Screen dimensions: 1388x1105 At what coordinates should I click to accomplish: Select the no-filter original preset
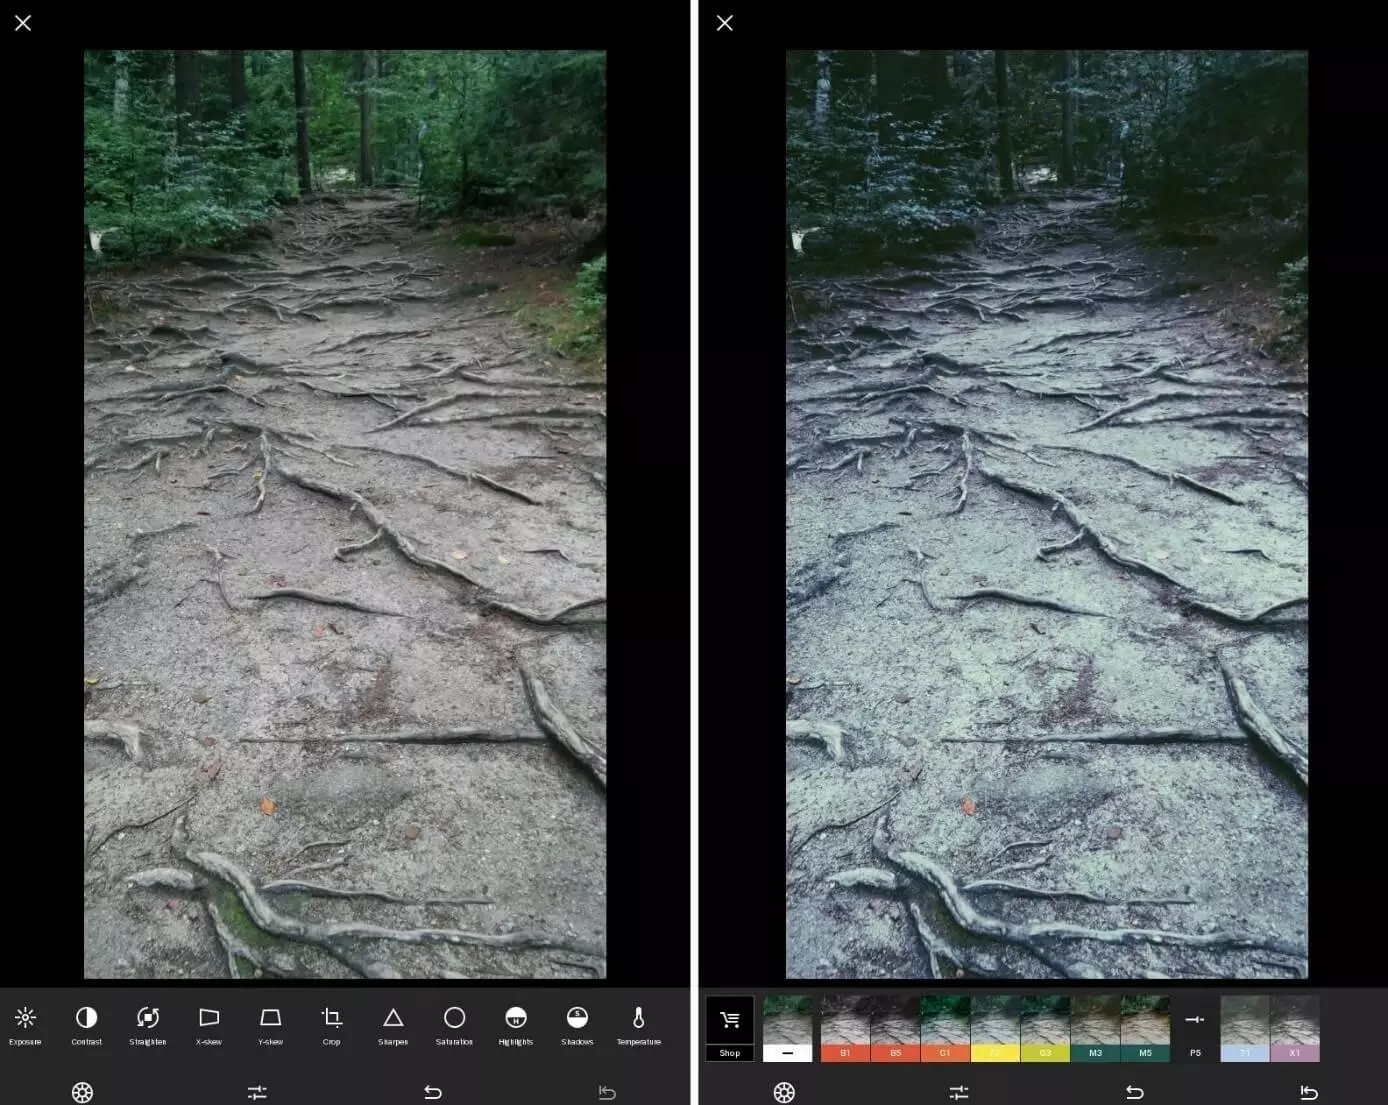tap(788, 1028)
